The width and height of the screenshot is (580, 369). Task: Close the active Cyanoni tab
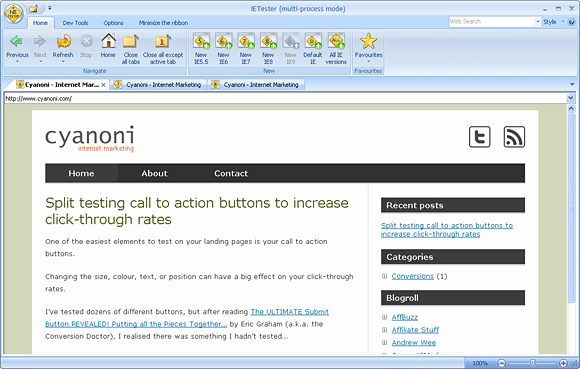(x=104, y=85)
